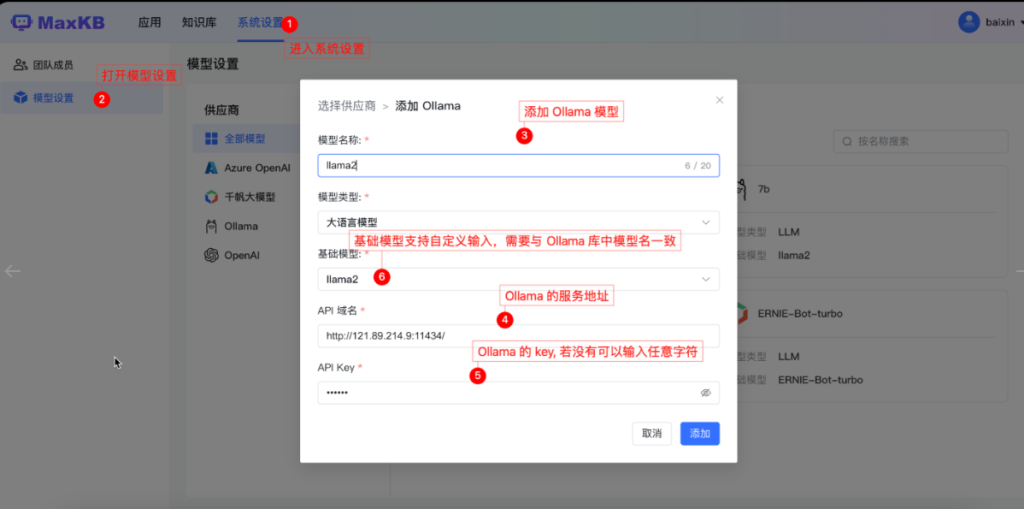
Task: Click the API 域名 input field
Action: [x=519, y=336]
